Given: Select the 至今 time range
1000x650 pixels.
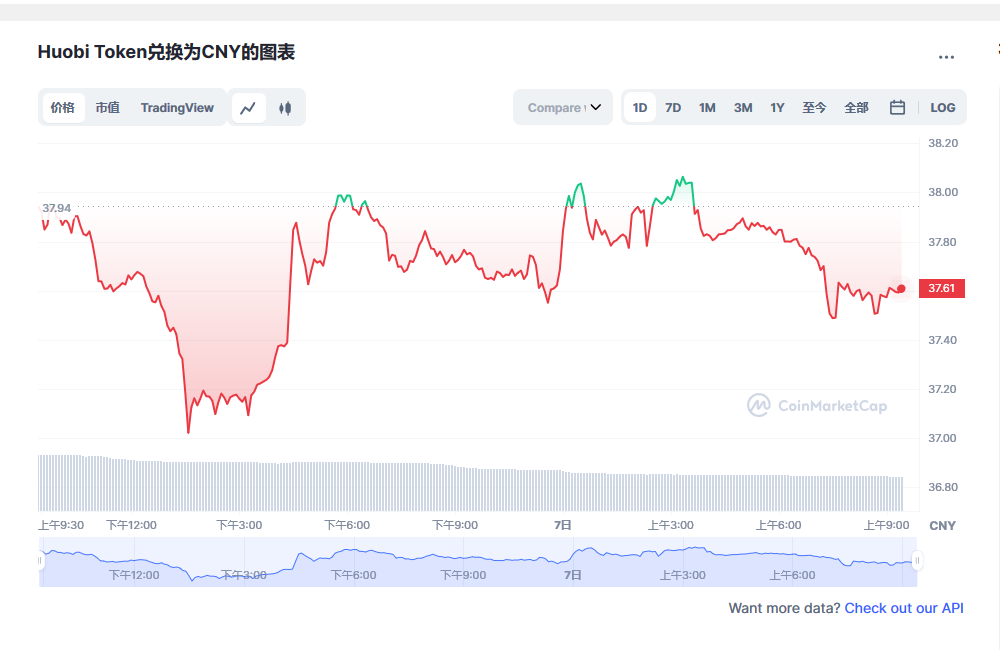Looking at the screenshot, I should (x=814, y=107).
